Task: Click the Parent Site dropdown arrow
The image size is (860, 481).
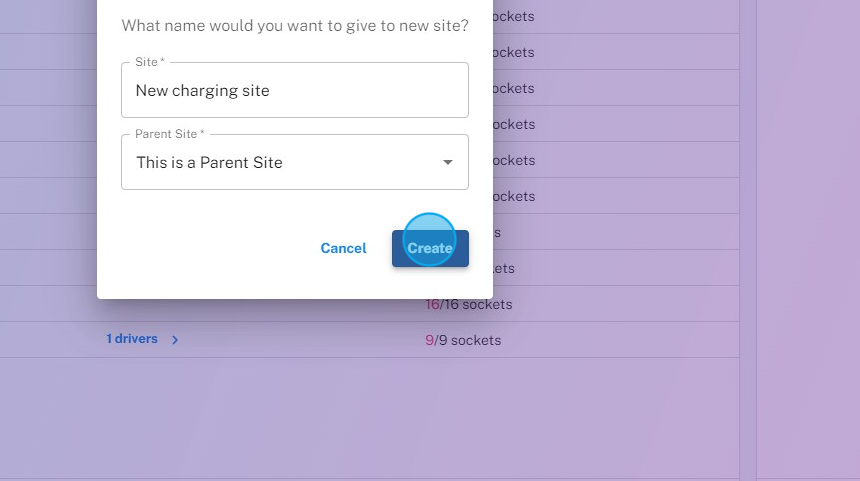Action: pos(448,162)
